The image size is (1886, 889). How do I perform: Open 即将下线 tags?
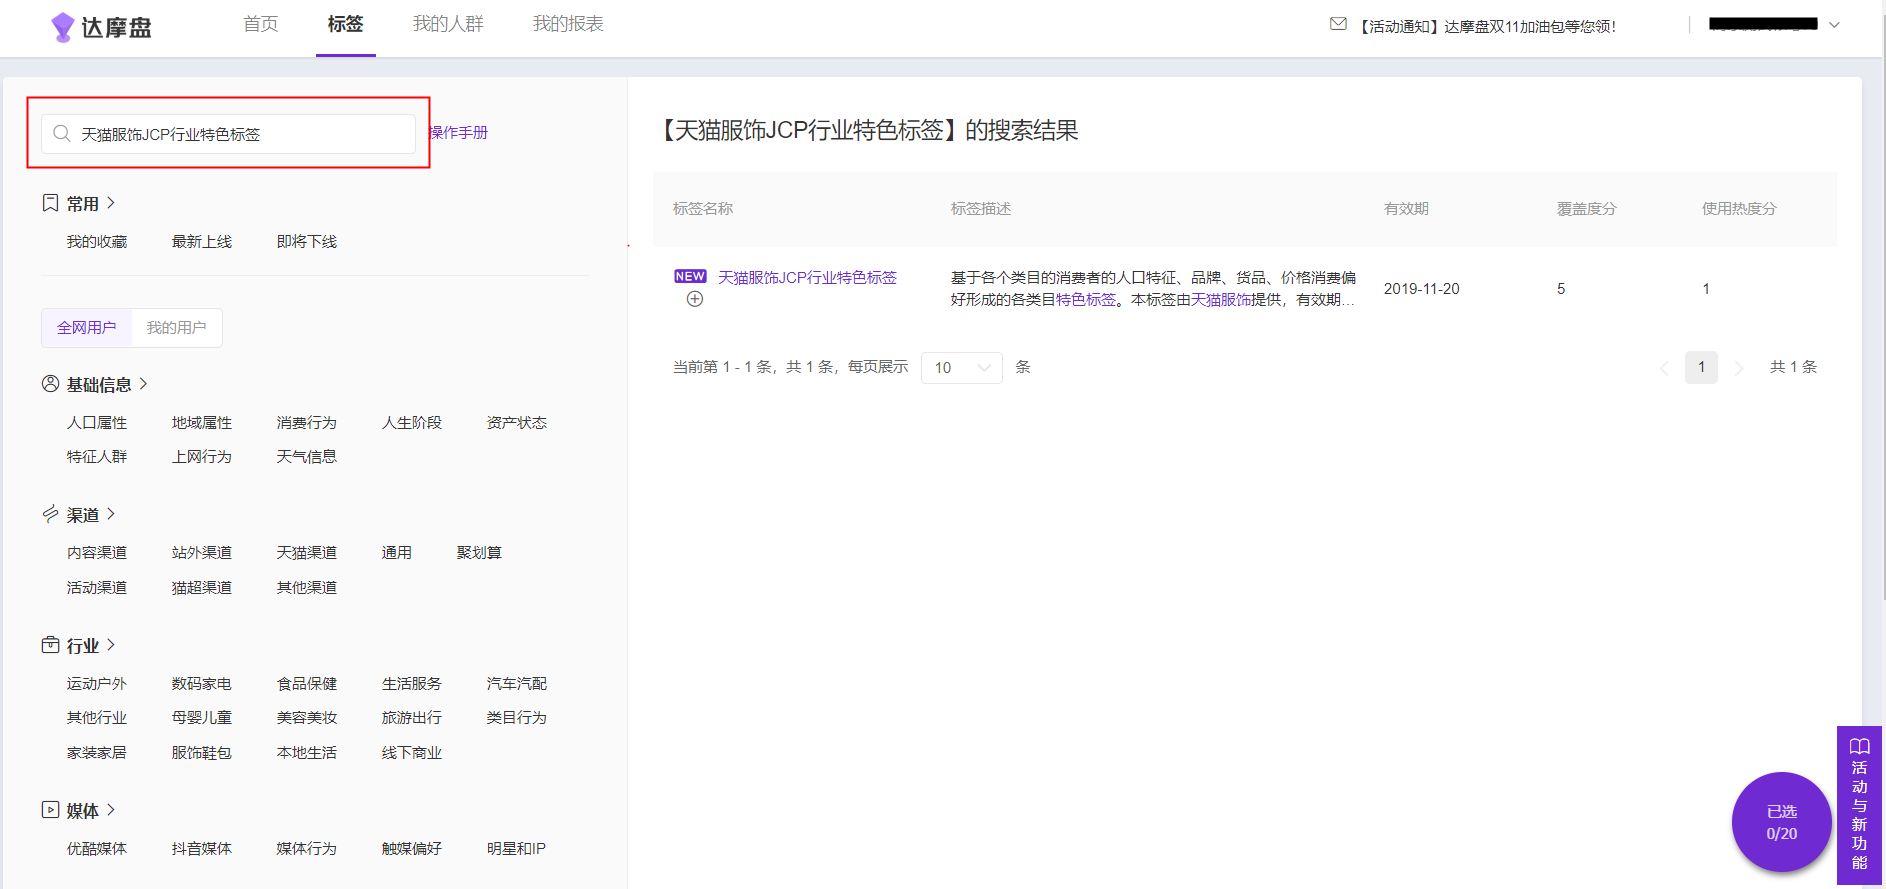click(307, 242)
